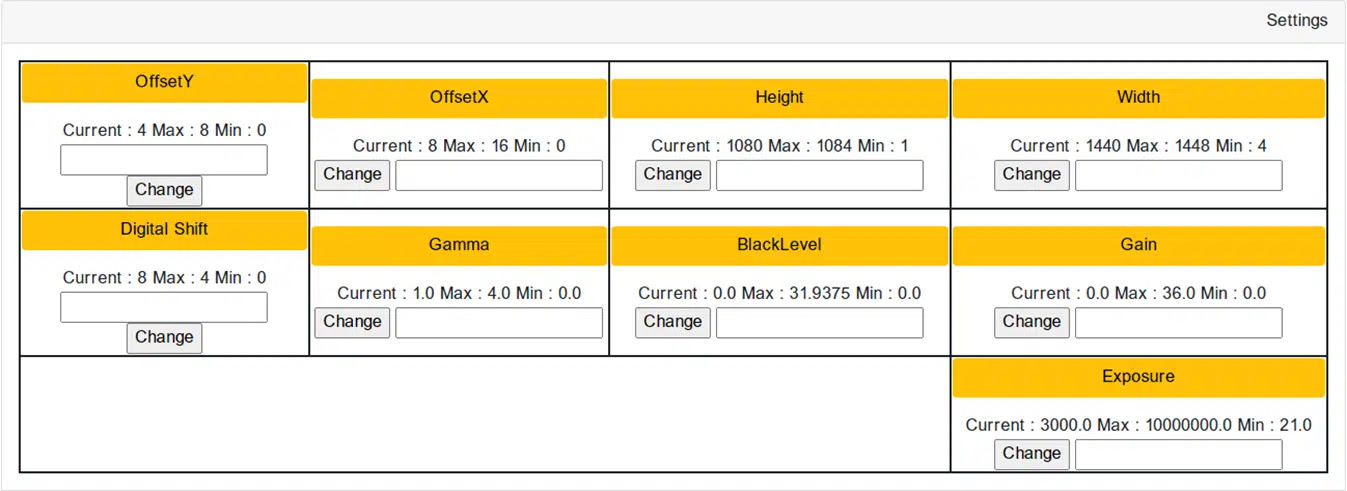
Task: Select the Gamma value input
Action: [x=499, y=322]
